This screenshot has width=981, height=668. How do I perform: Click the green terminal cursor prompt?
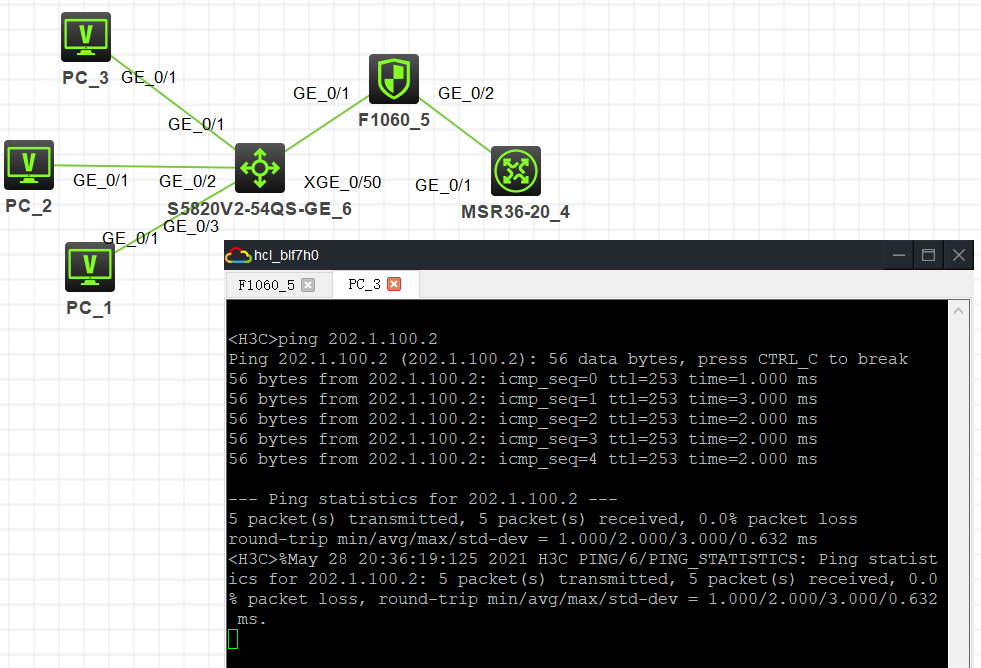coord(233,639)
